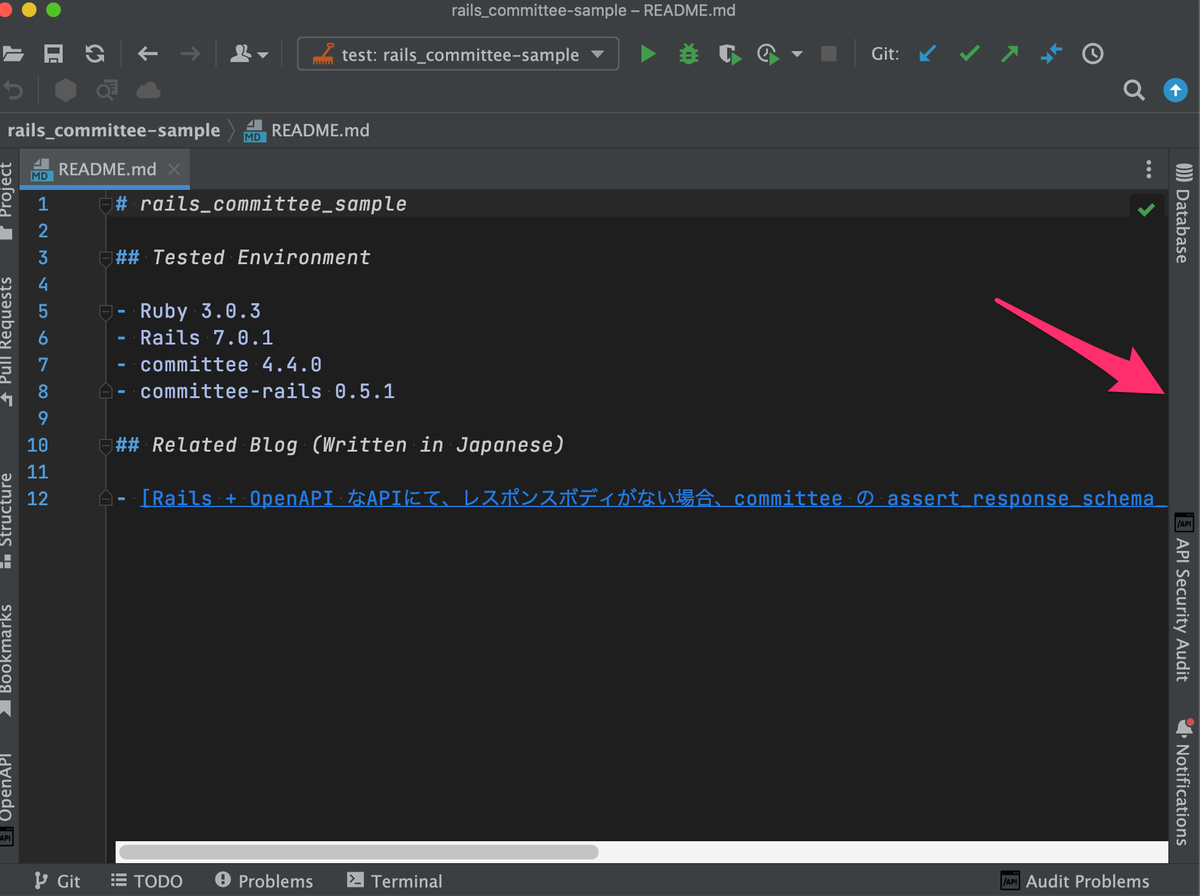Run with coverage using the shield icon
The image size is (1200, 896).
click(x=730, y=54)
